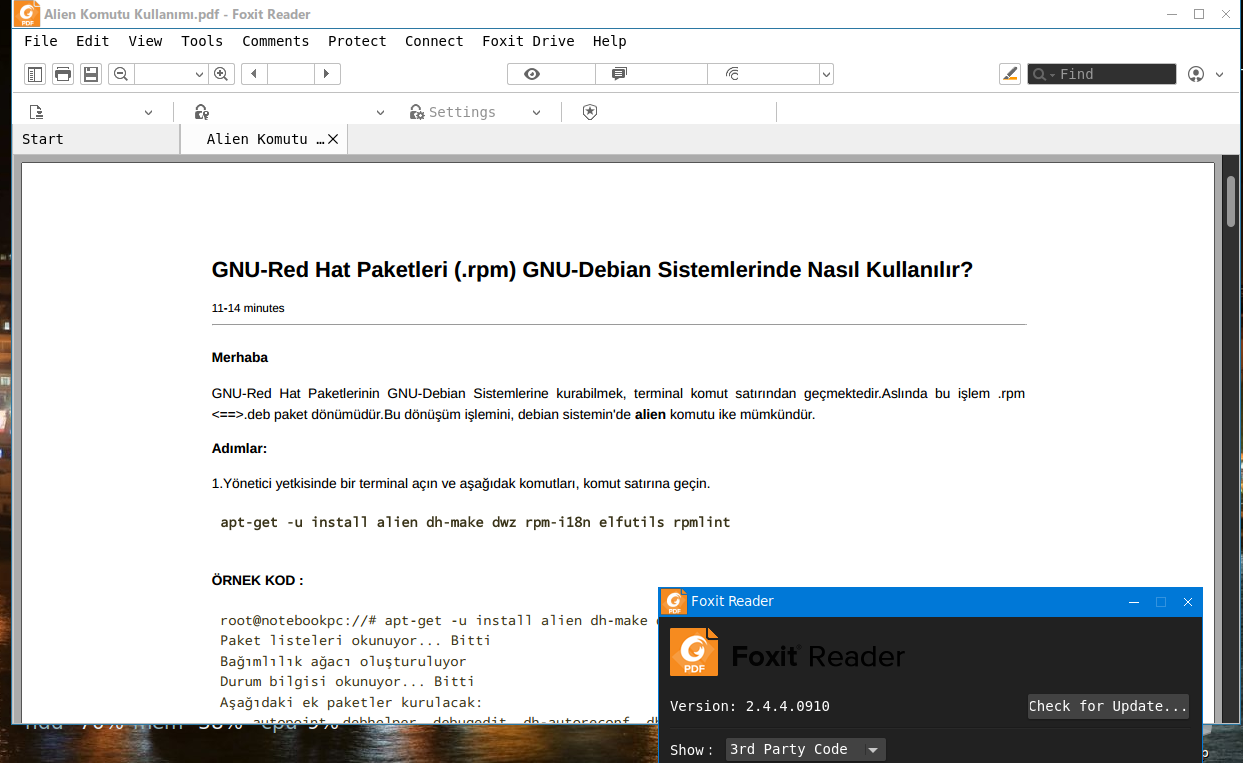Click the file lock protect icon
The image size is (1243, 763).
pos(202,112)
